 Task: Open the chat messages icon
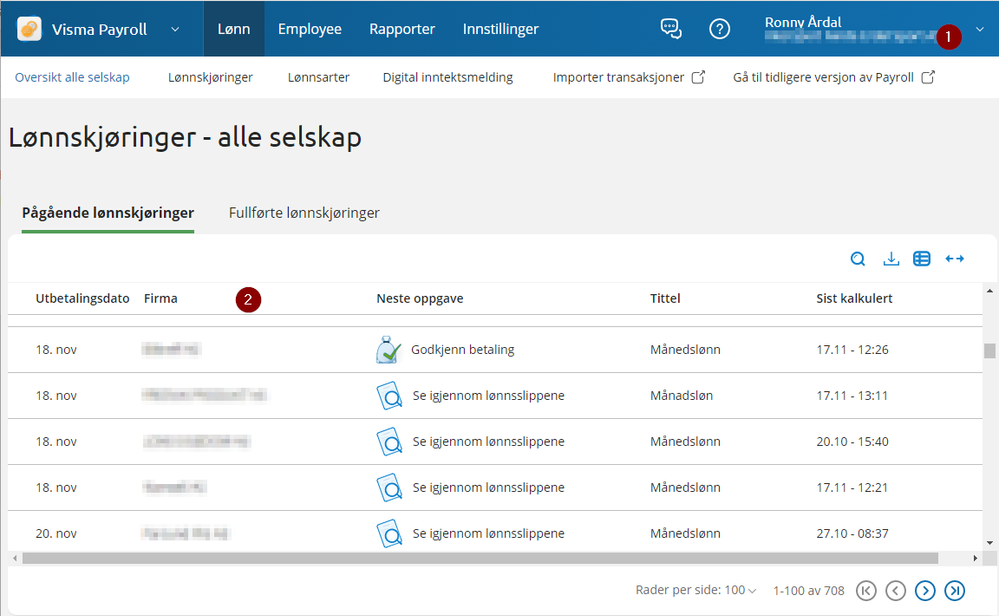point(671,29)
